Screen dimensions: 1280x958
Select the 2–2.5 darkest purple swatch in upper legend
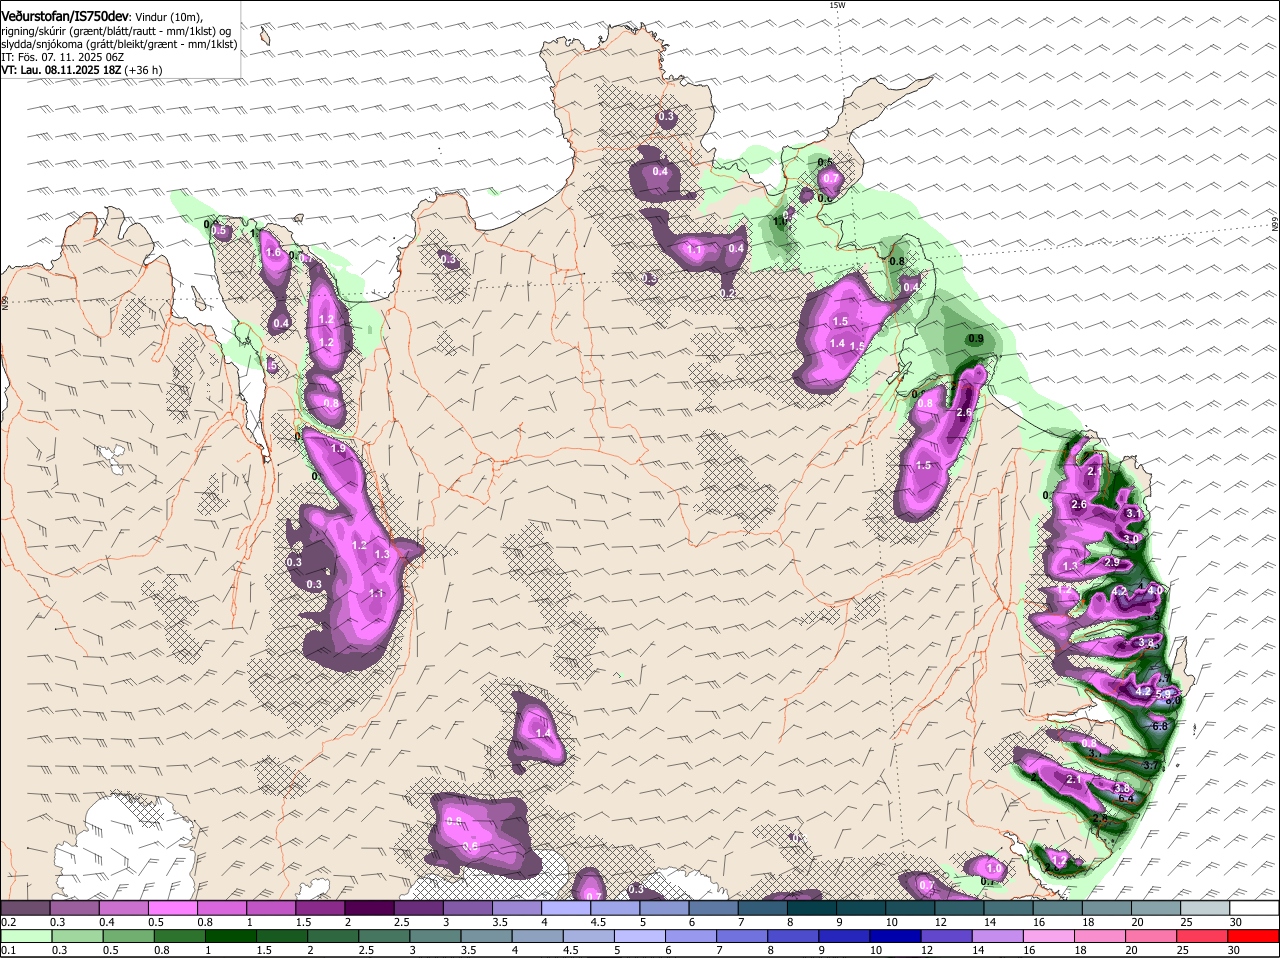click(x=369, y=907)
